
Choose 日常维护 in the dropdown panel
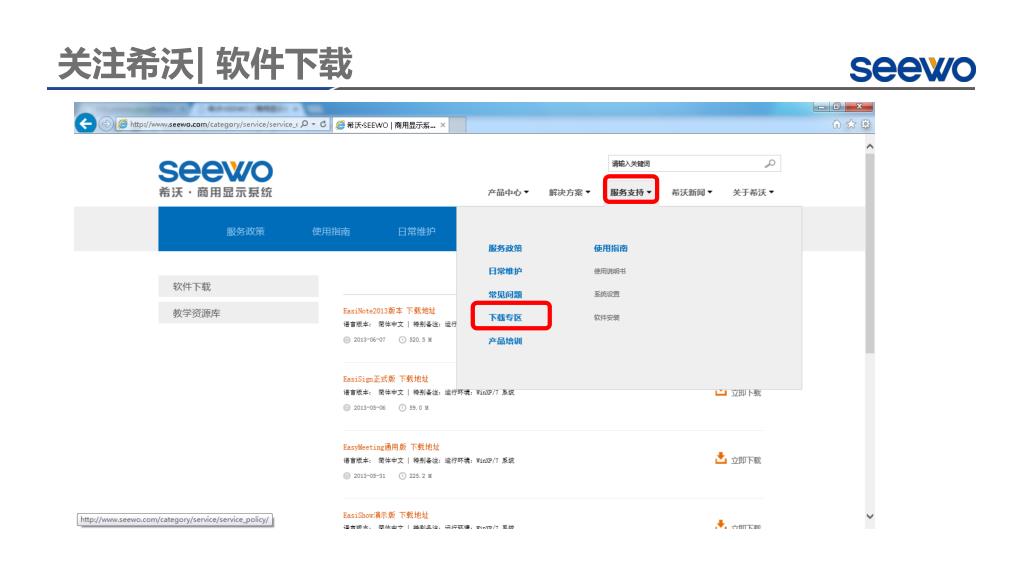click(505, 271)
